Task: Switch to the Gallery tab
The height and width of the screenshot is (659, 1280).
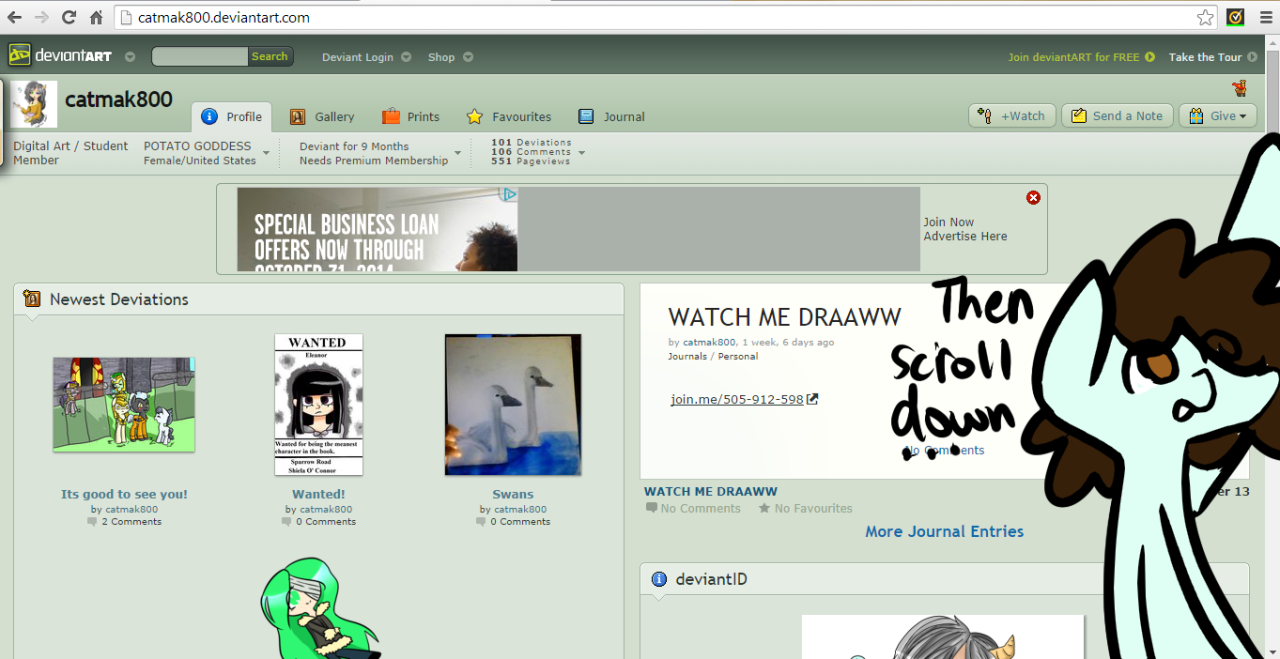Action: [x=322, y=117]
